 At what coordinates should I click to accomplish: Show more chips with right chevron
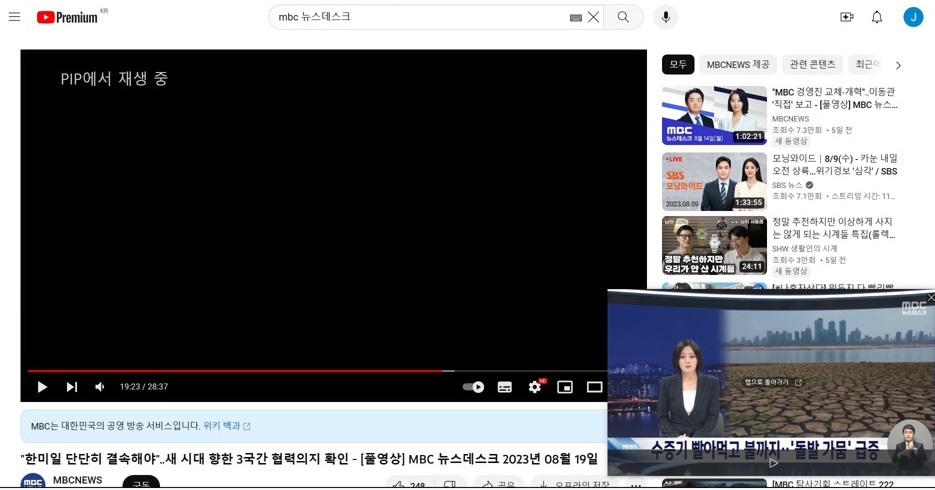898,65
